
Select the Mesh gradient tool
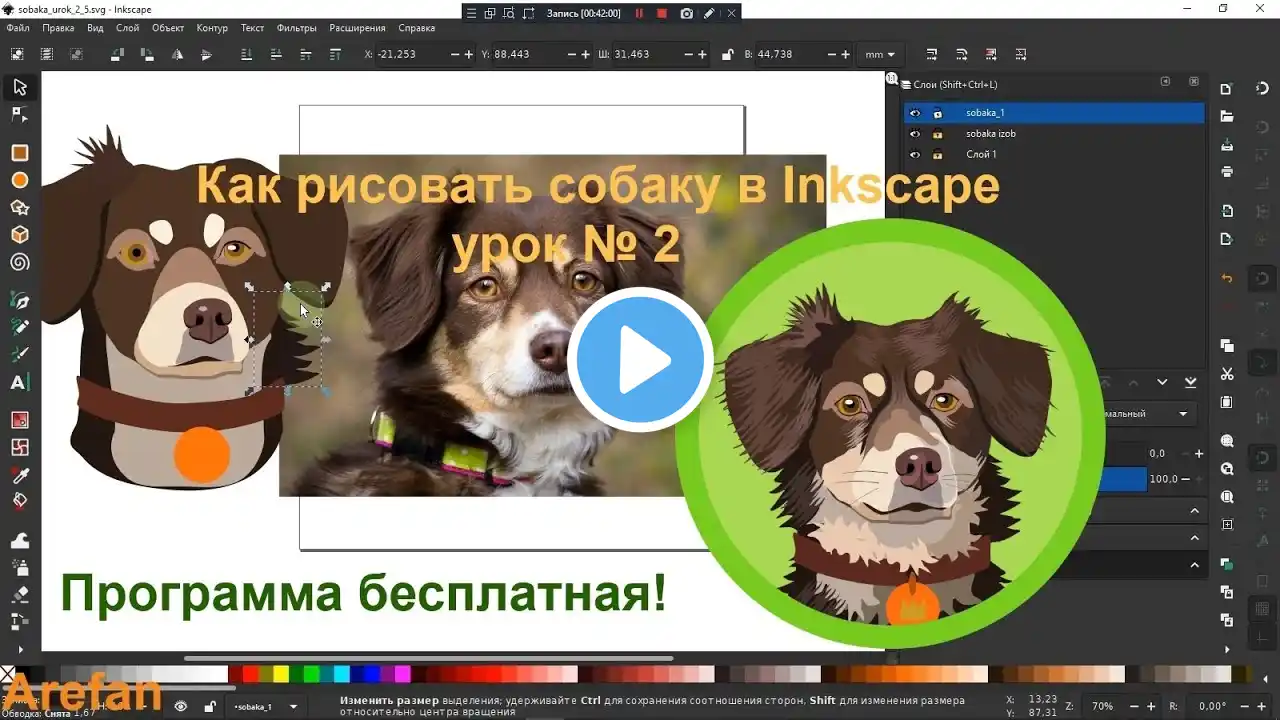coord(19,447)
